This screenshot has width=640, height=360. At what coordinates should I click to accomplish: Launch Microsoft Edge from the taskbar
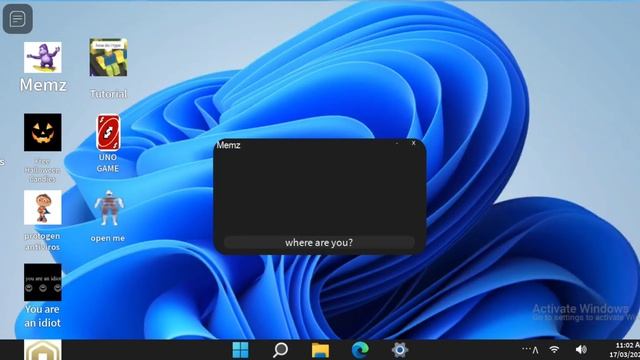coord(360,350)
